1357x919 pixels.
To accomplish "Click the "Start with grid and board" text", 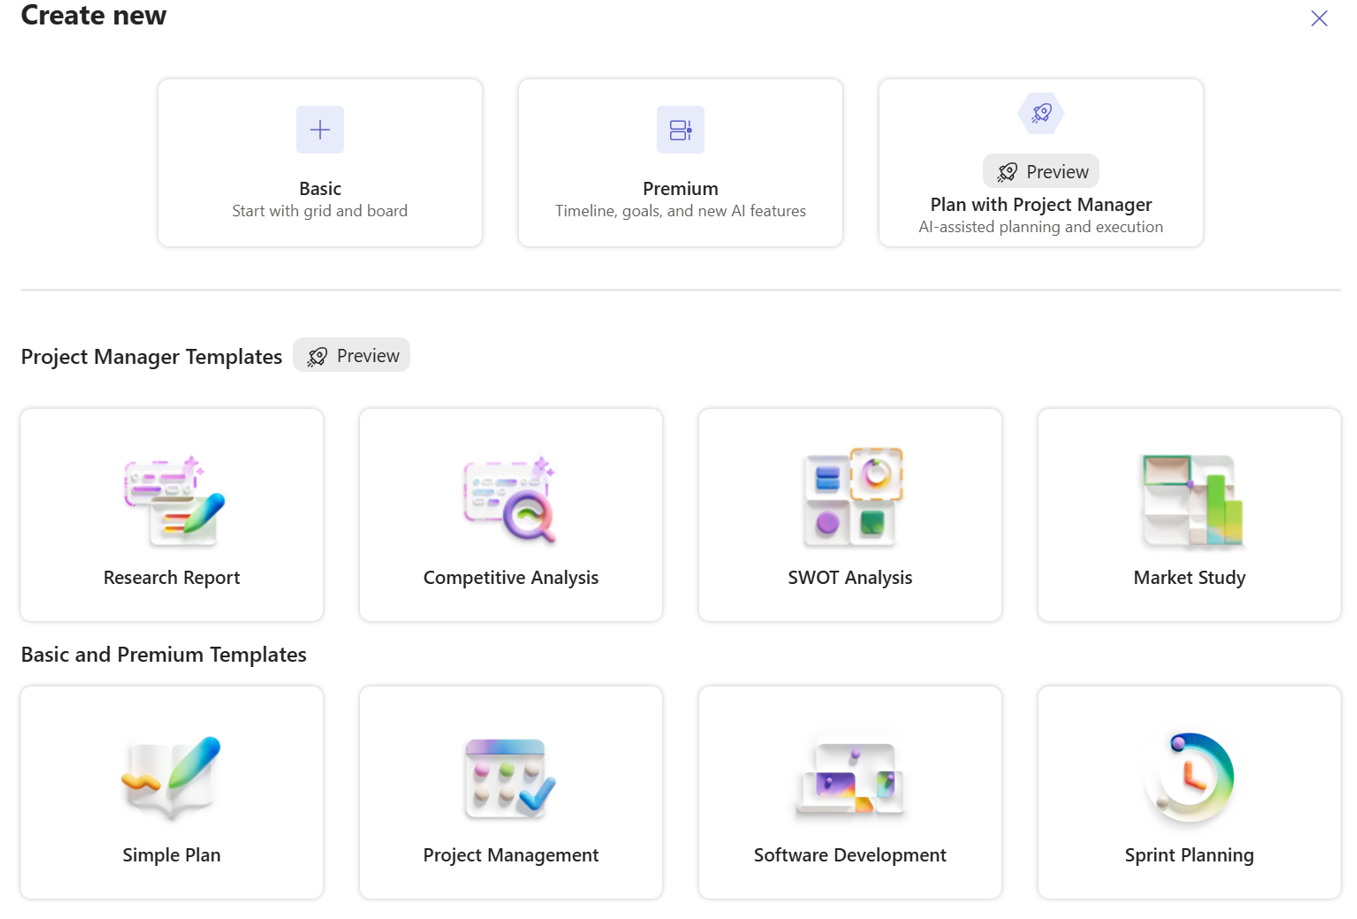I will 320,211.
